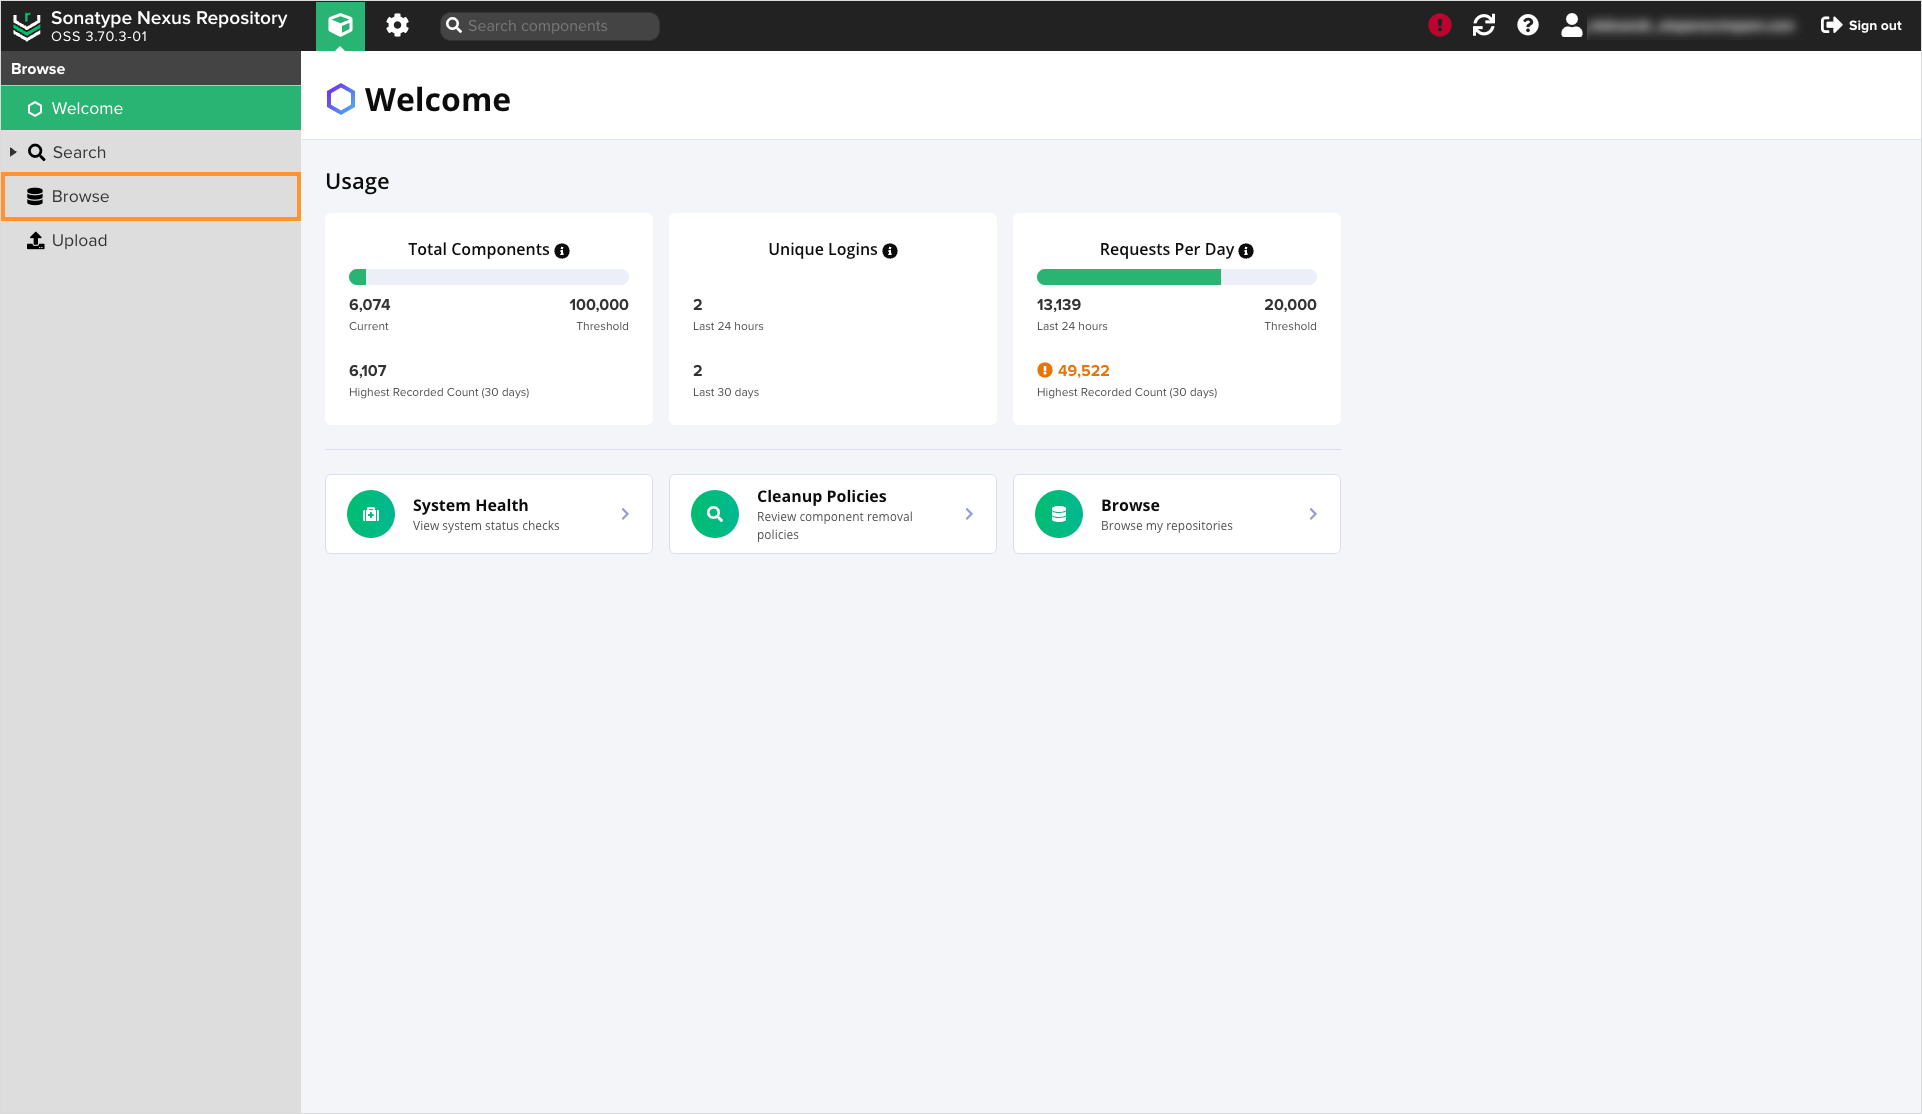The image size is (1922, 1114).
Task: Expand the Search tree item arrow
Action: (13, 152)
